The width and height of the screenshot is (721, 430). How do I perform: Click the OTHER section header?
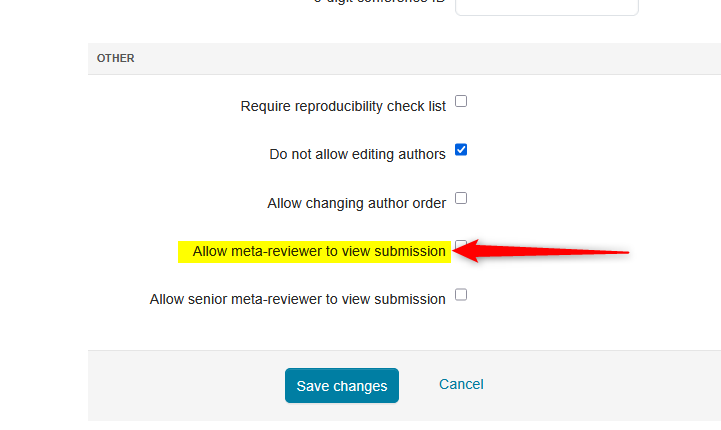(116, 58)
